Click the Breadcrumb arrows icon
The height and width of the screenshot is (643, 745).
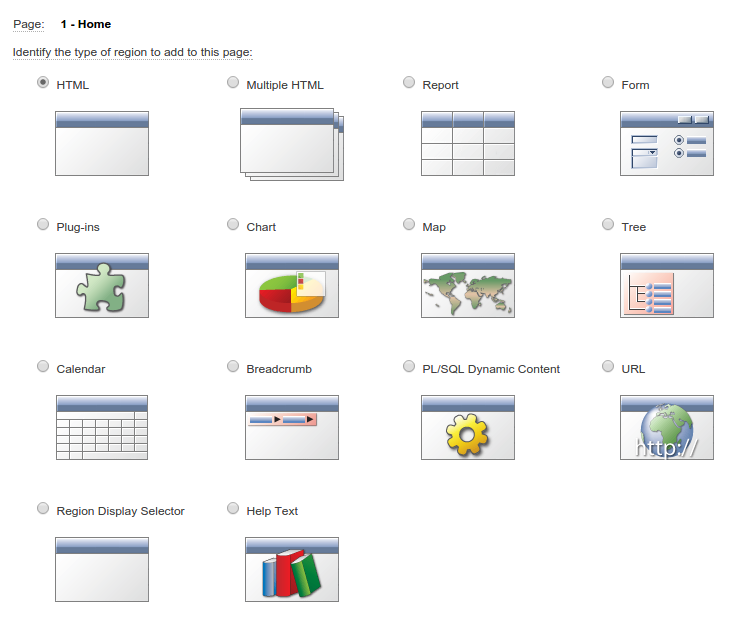click(292, 427)
